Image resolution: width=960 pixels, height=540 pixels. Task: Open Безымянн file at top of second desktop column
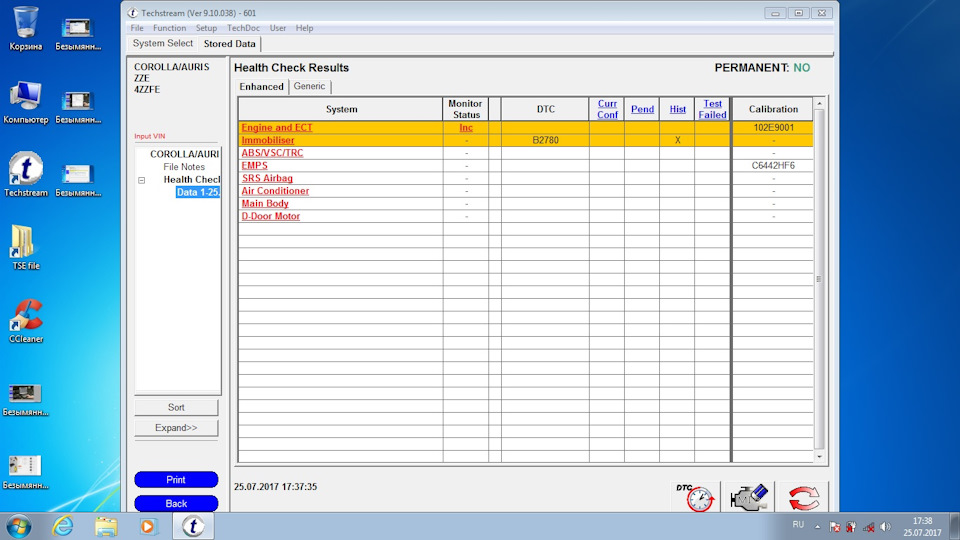click(78, 34)
